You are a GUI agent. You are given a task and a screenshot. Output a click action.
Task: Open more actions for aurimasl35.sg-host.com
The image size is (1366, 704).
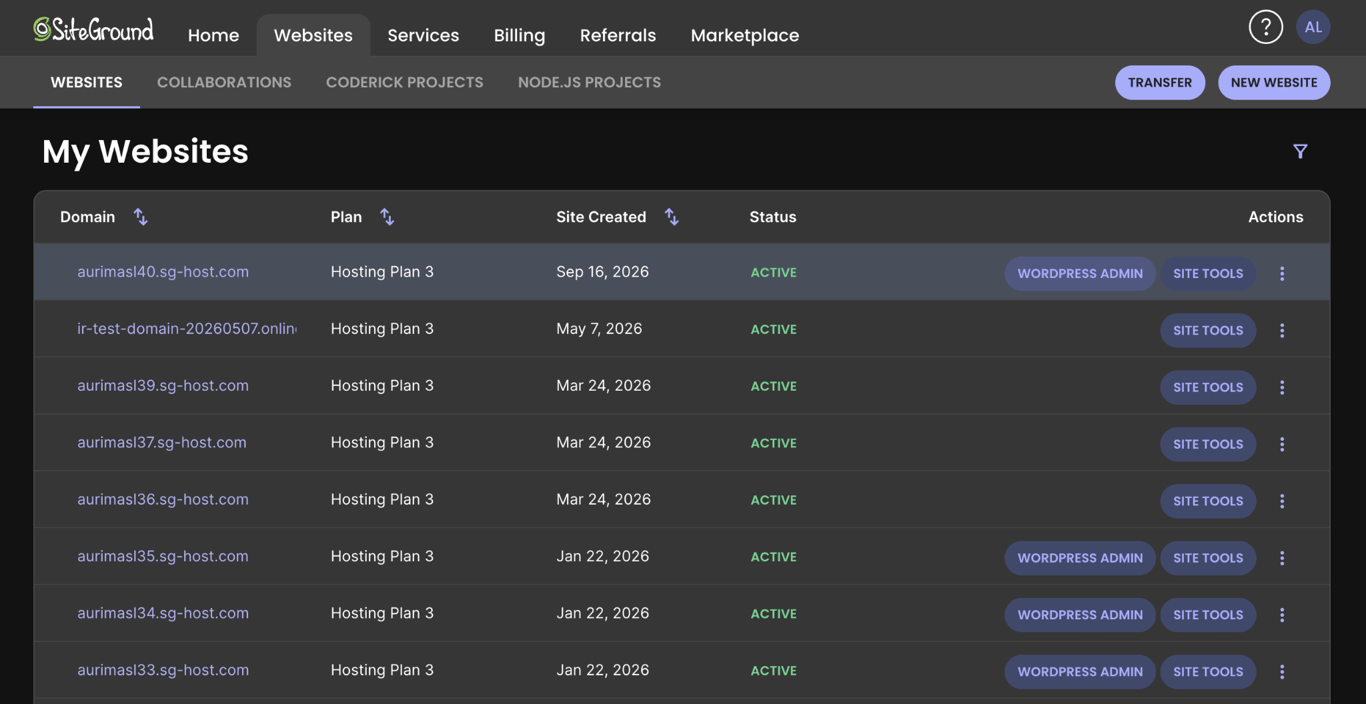coord(1282,558)
